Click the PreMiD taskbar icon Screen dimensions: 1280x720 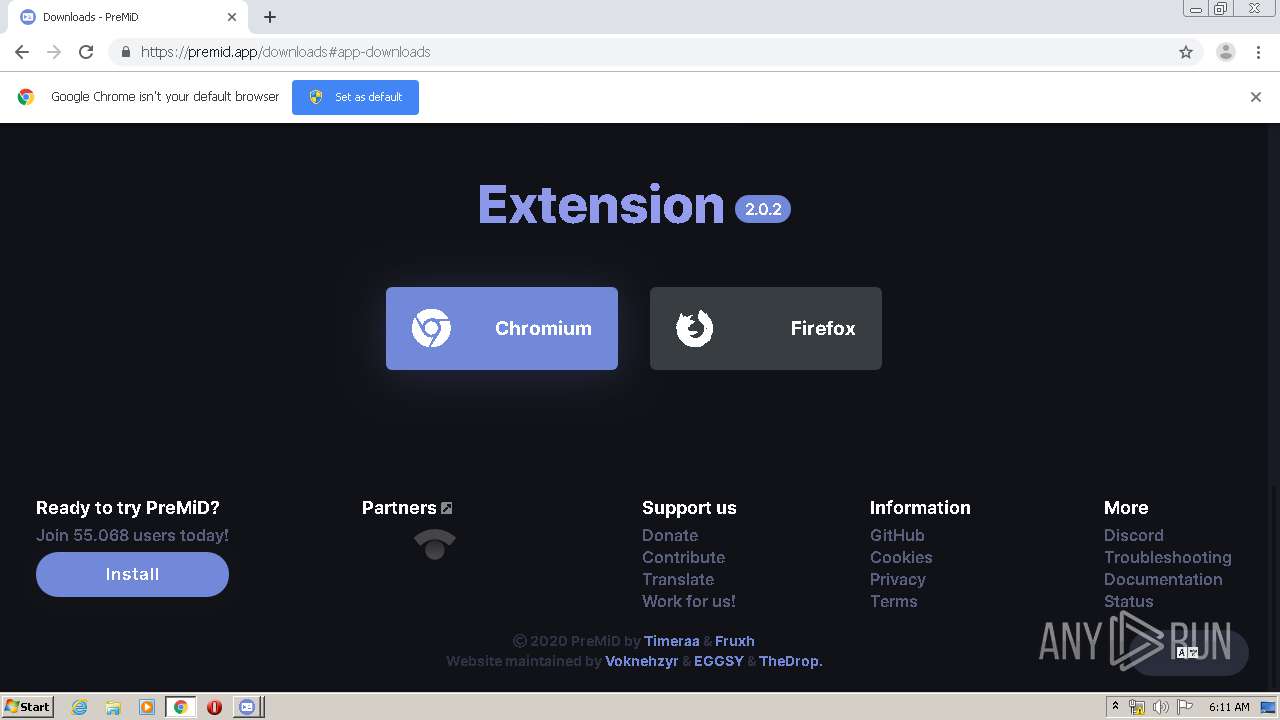(x=247, y=707)
